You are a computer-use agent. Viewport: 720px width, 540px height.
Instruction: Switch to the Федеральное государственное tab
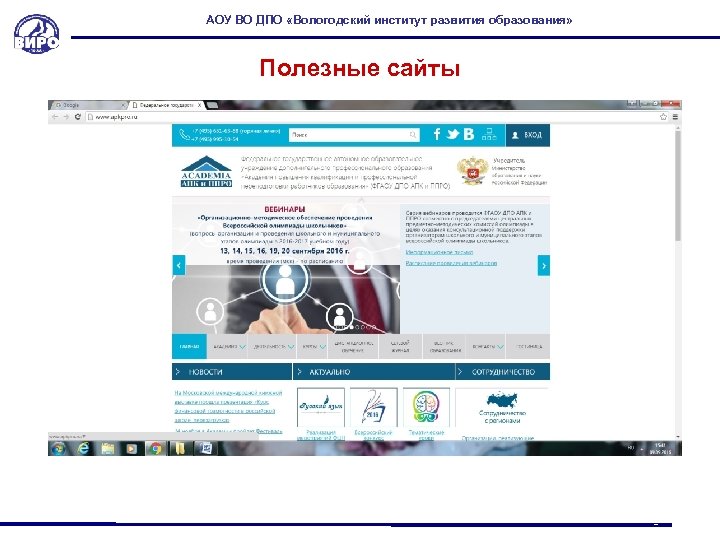click(167, 105)
